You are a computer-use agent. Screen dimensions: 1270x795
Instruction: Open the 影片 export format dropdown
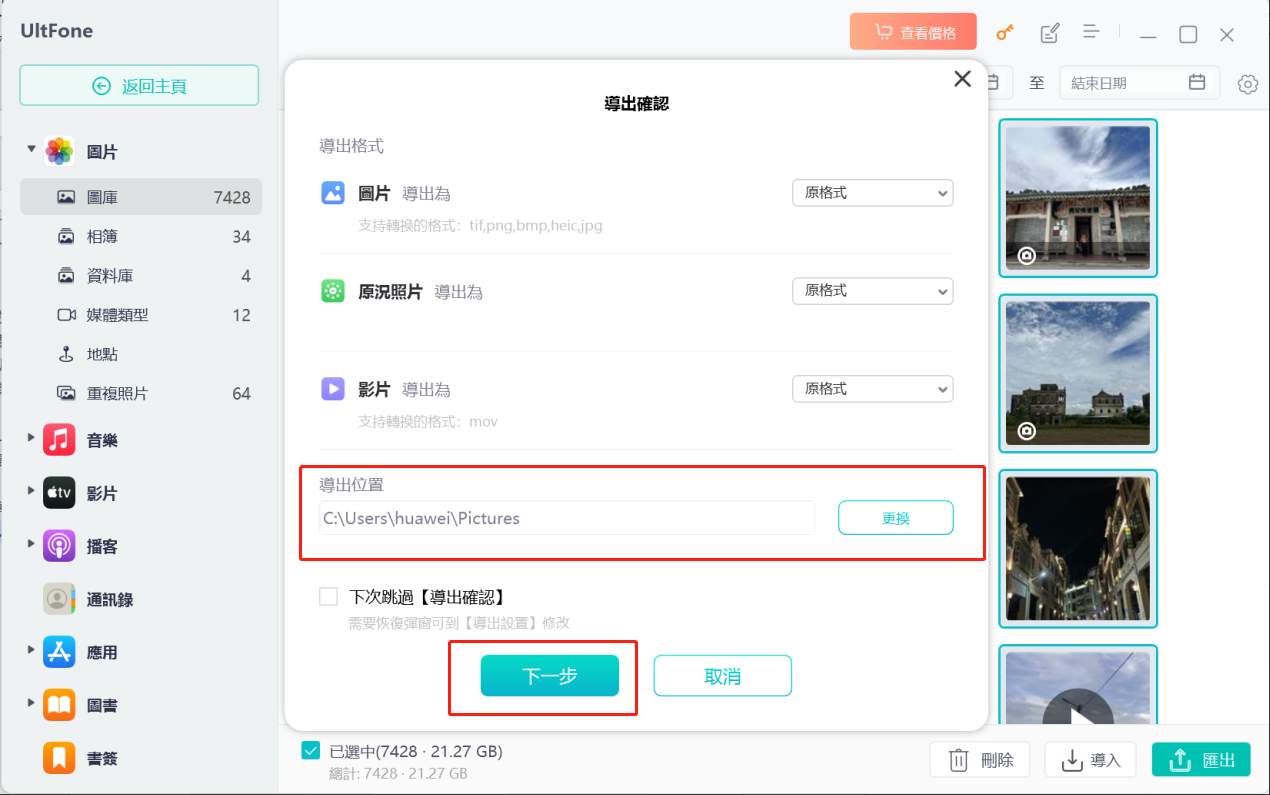pos(872,388)
